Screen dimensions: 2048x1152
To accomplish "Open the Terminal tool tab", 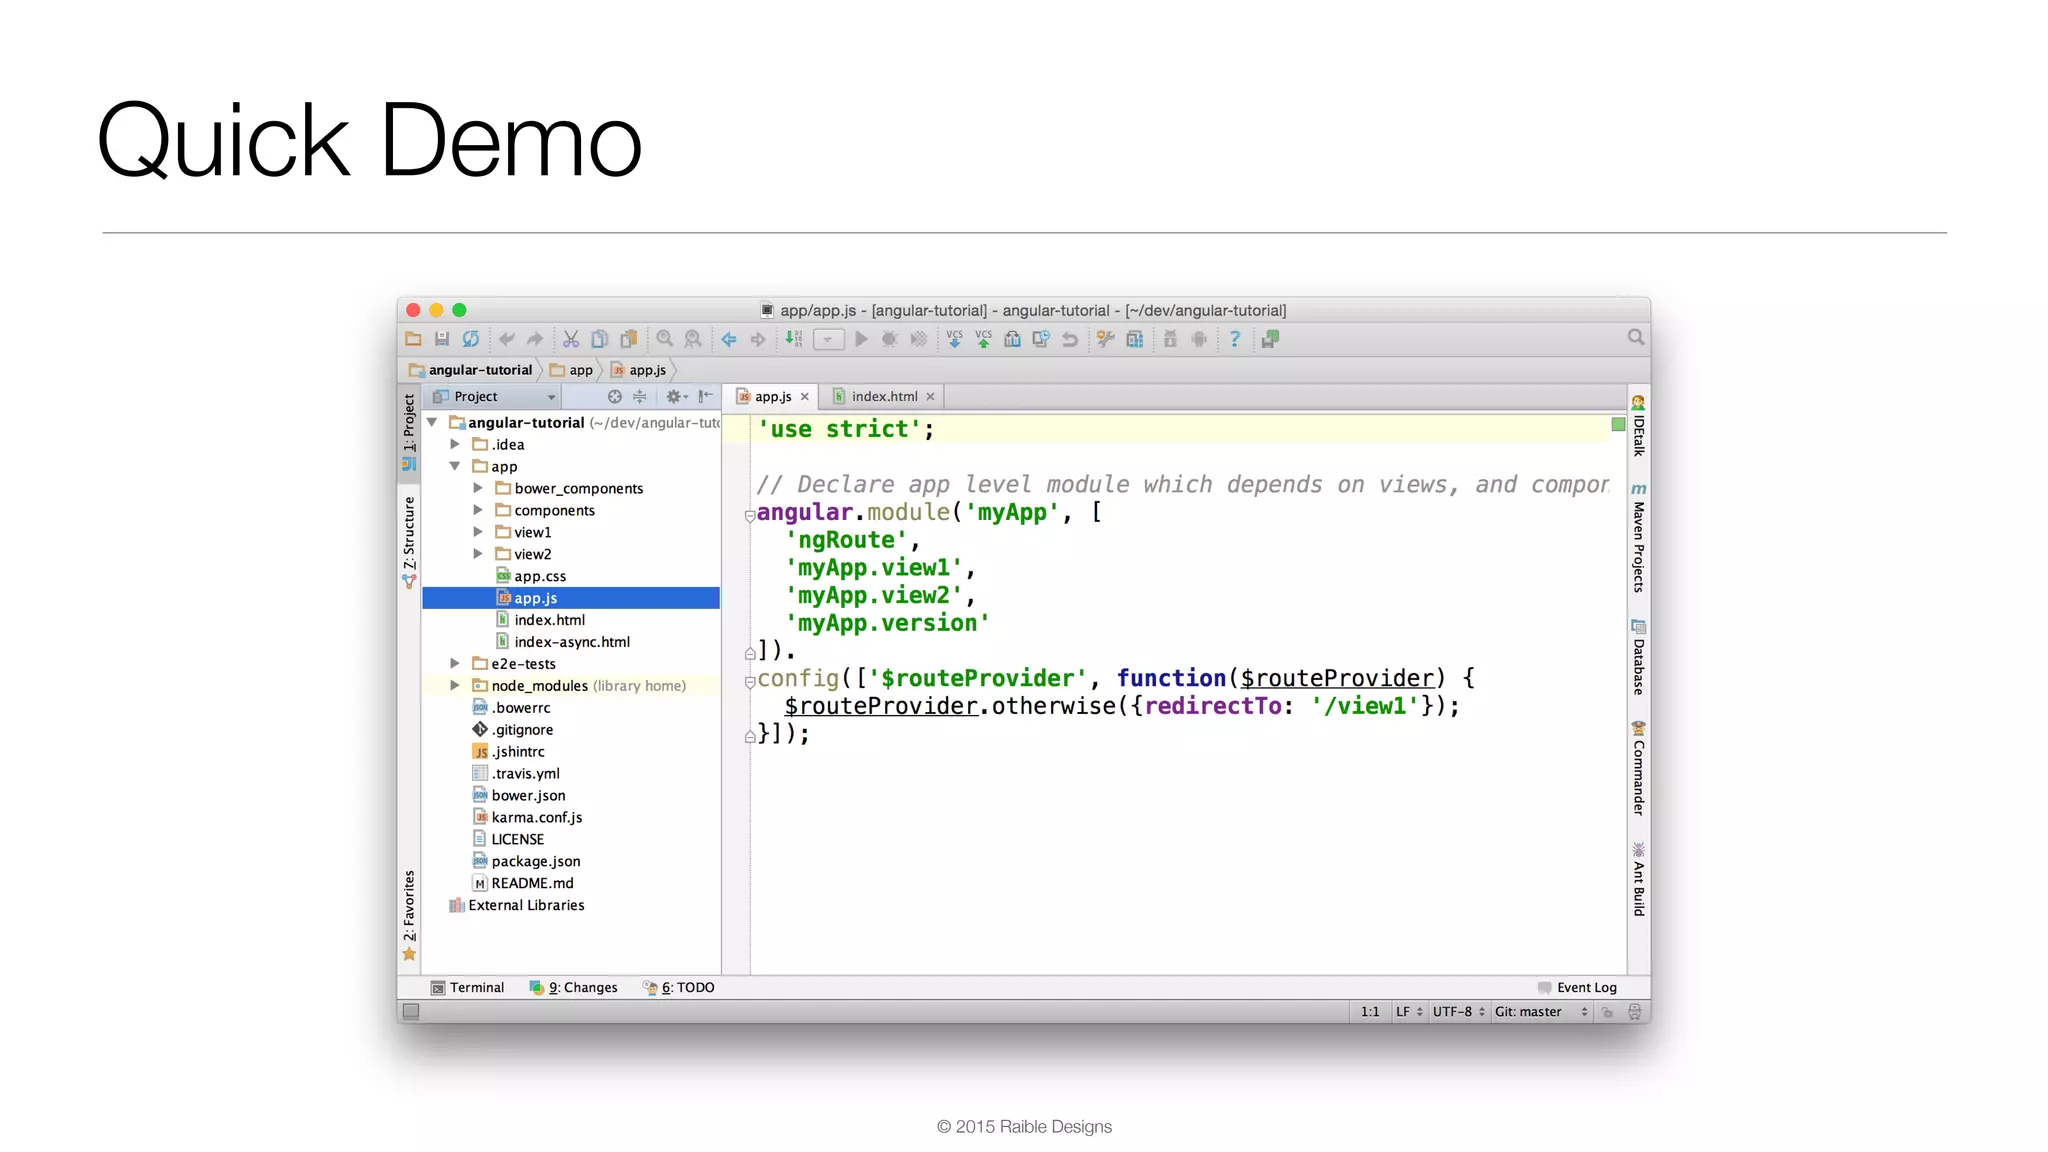I will 468,987.
